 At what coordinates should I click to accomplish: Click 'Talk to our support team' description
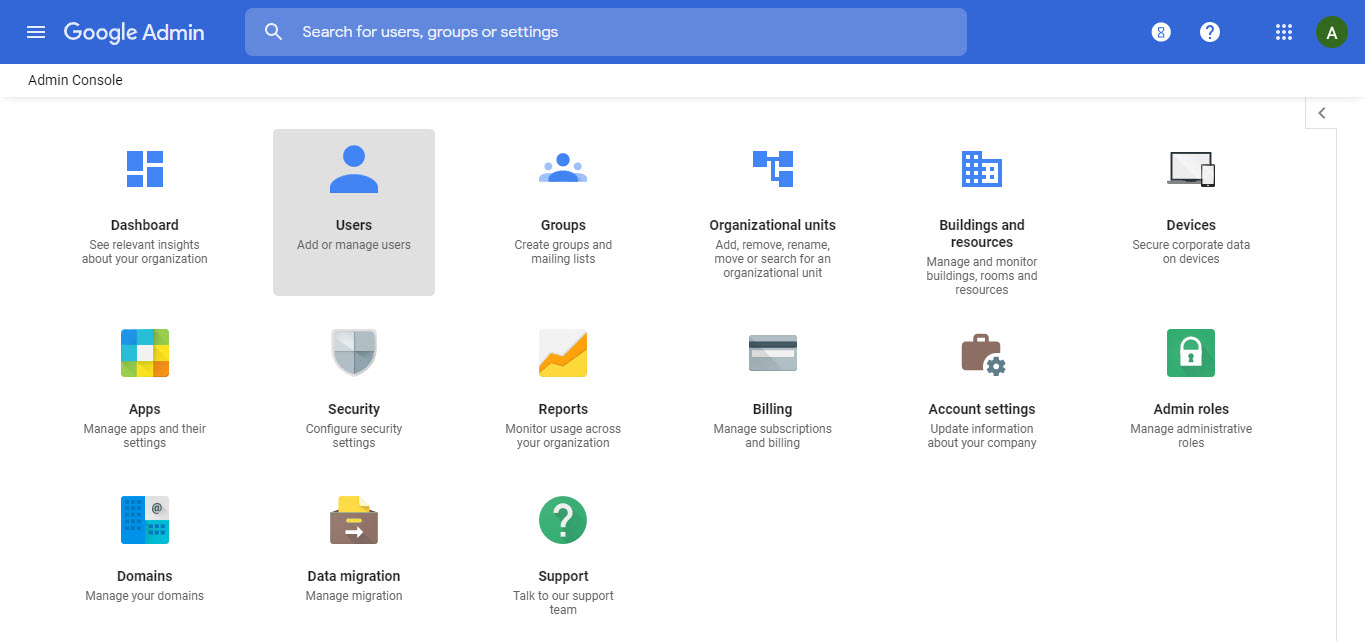[563, 603]
